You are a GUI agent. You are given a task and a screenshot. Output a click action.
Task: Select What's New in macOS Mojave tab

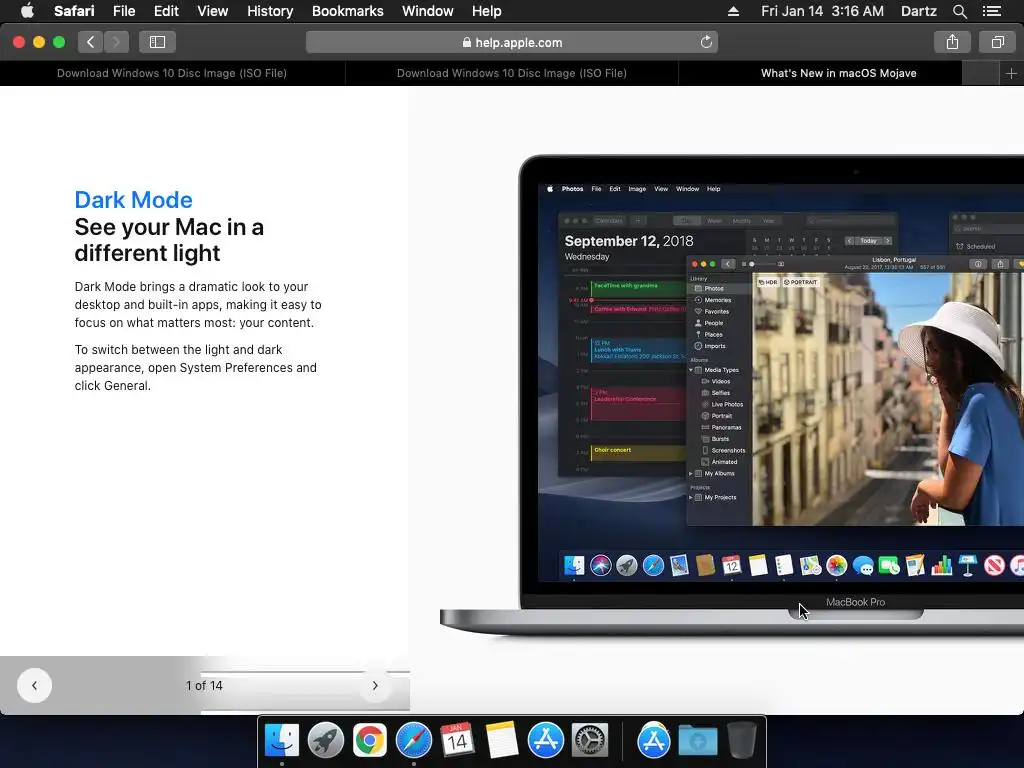coord(839,73)
